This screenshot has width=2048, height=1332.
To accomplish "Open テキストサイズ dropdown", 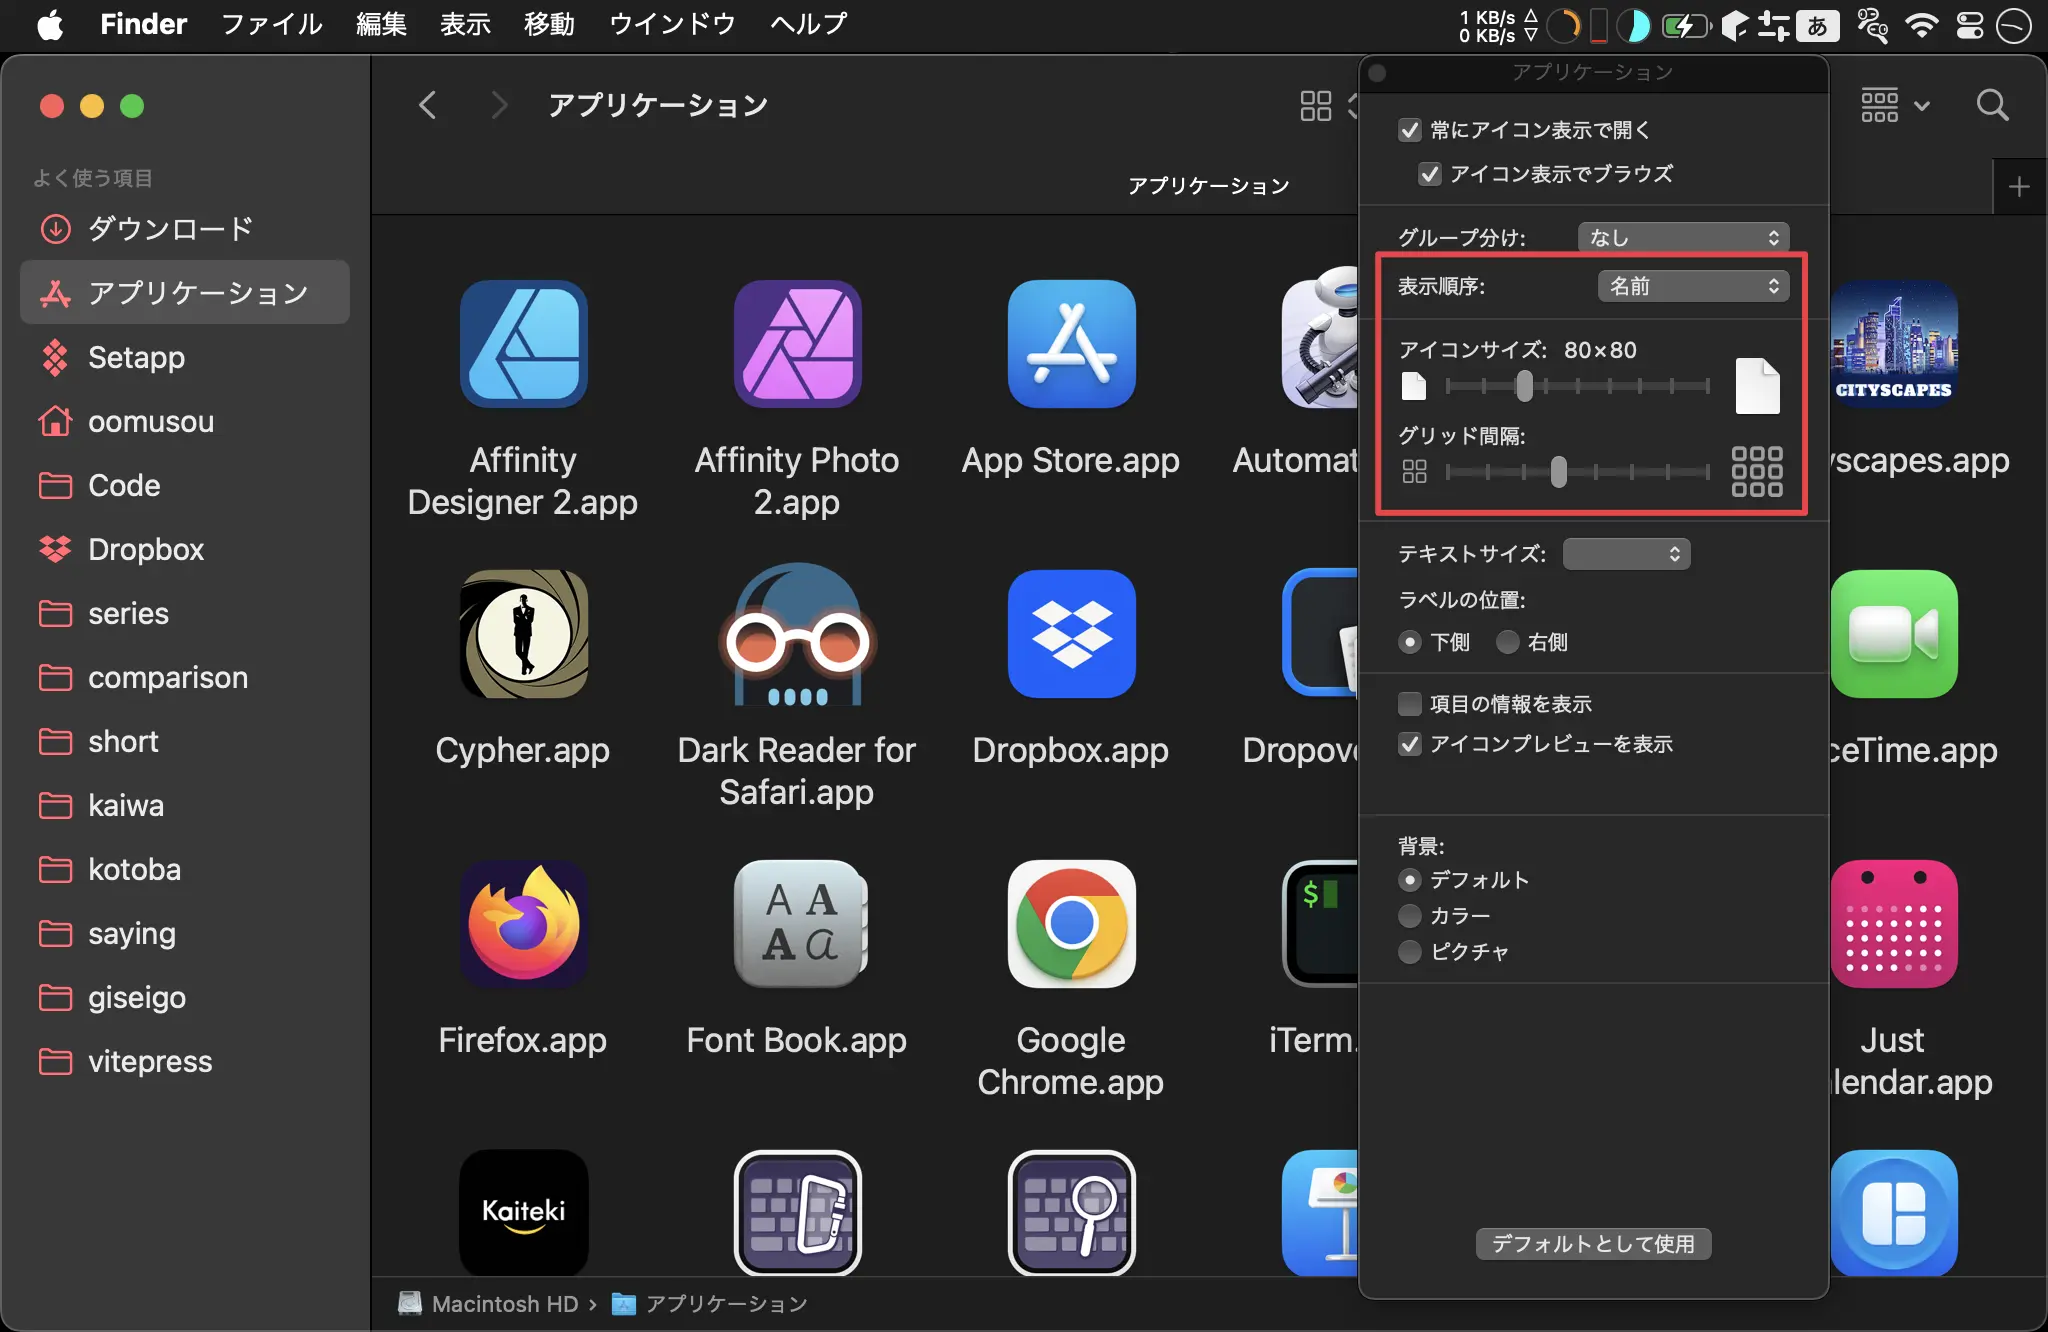I will [1626, 554].
